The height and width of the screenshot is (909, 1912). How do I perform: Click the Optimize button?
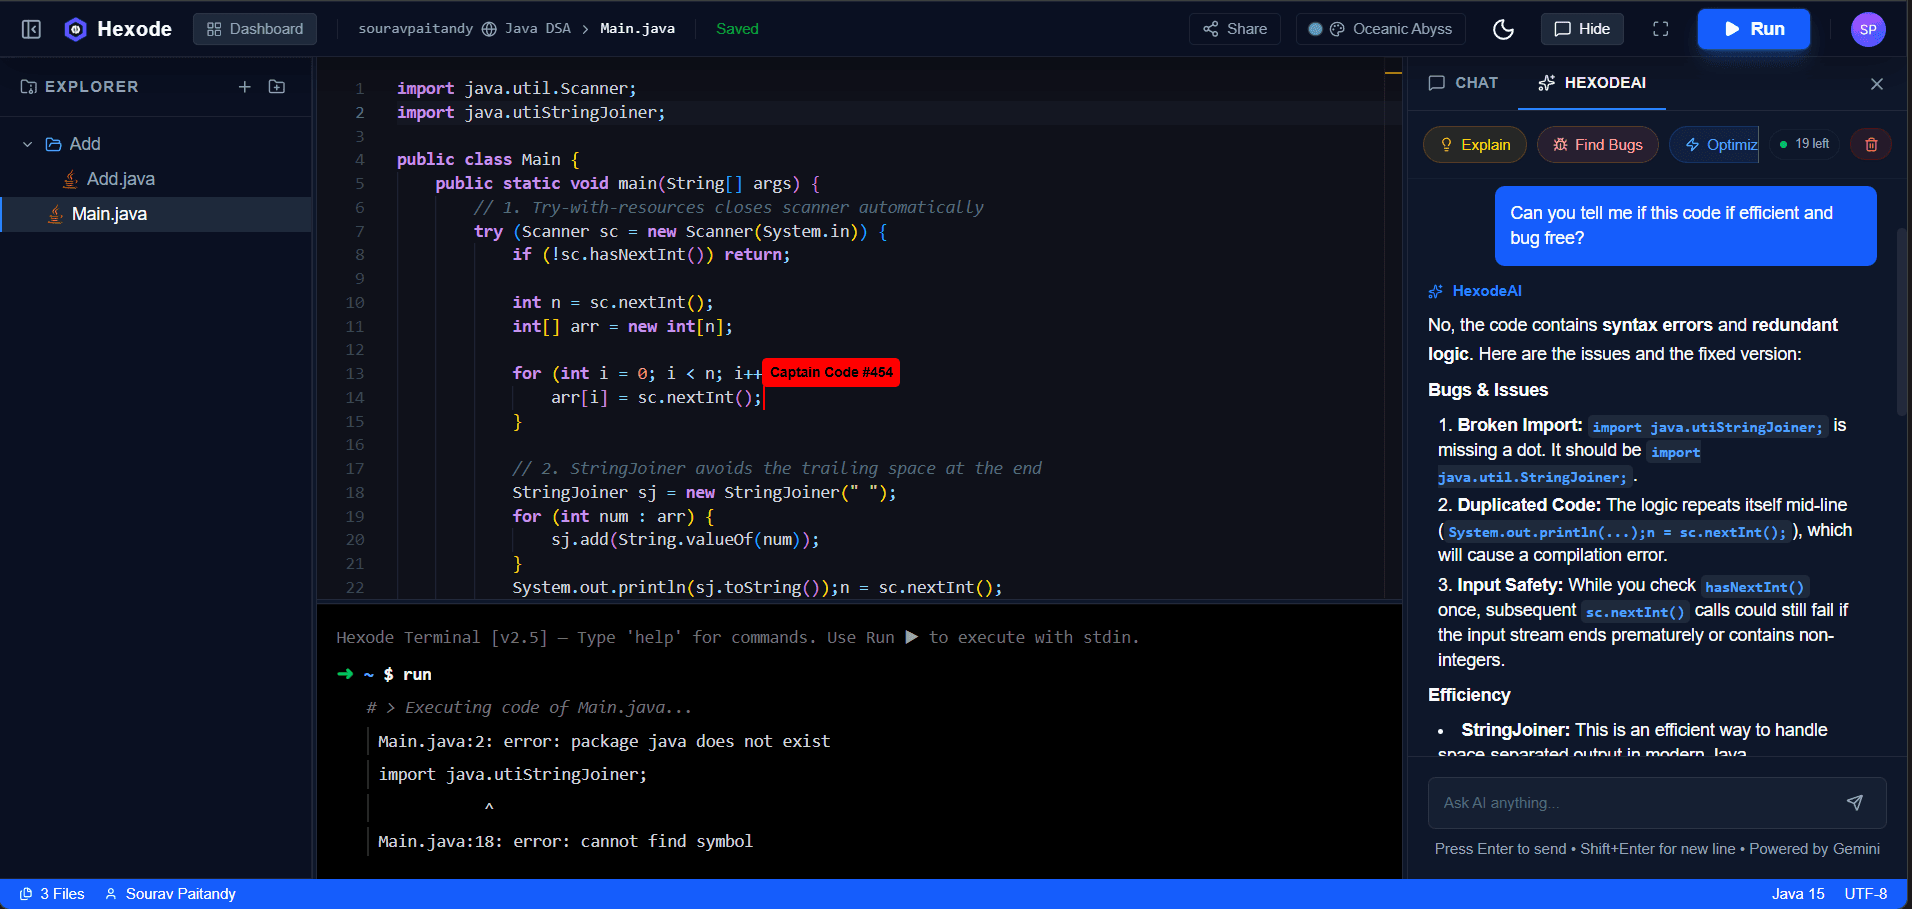point(1714,145)
